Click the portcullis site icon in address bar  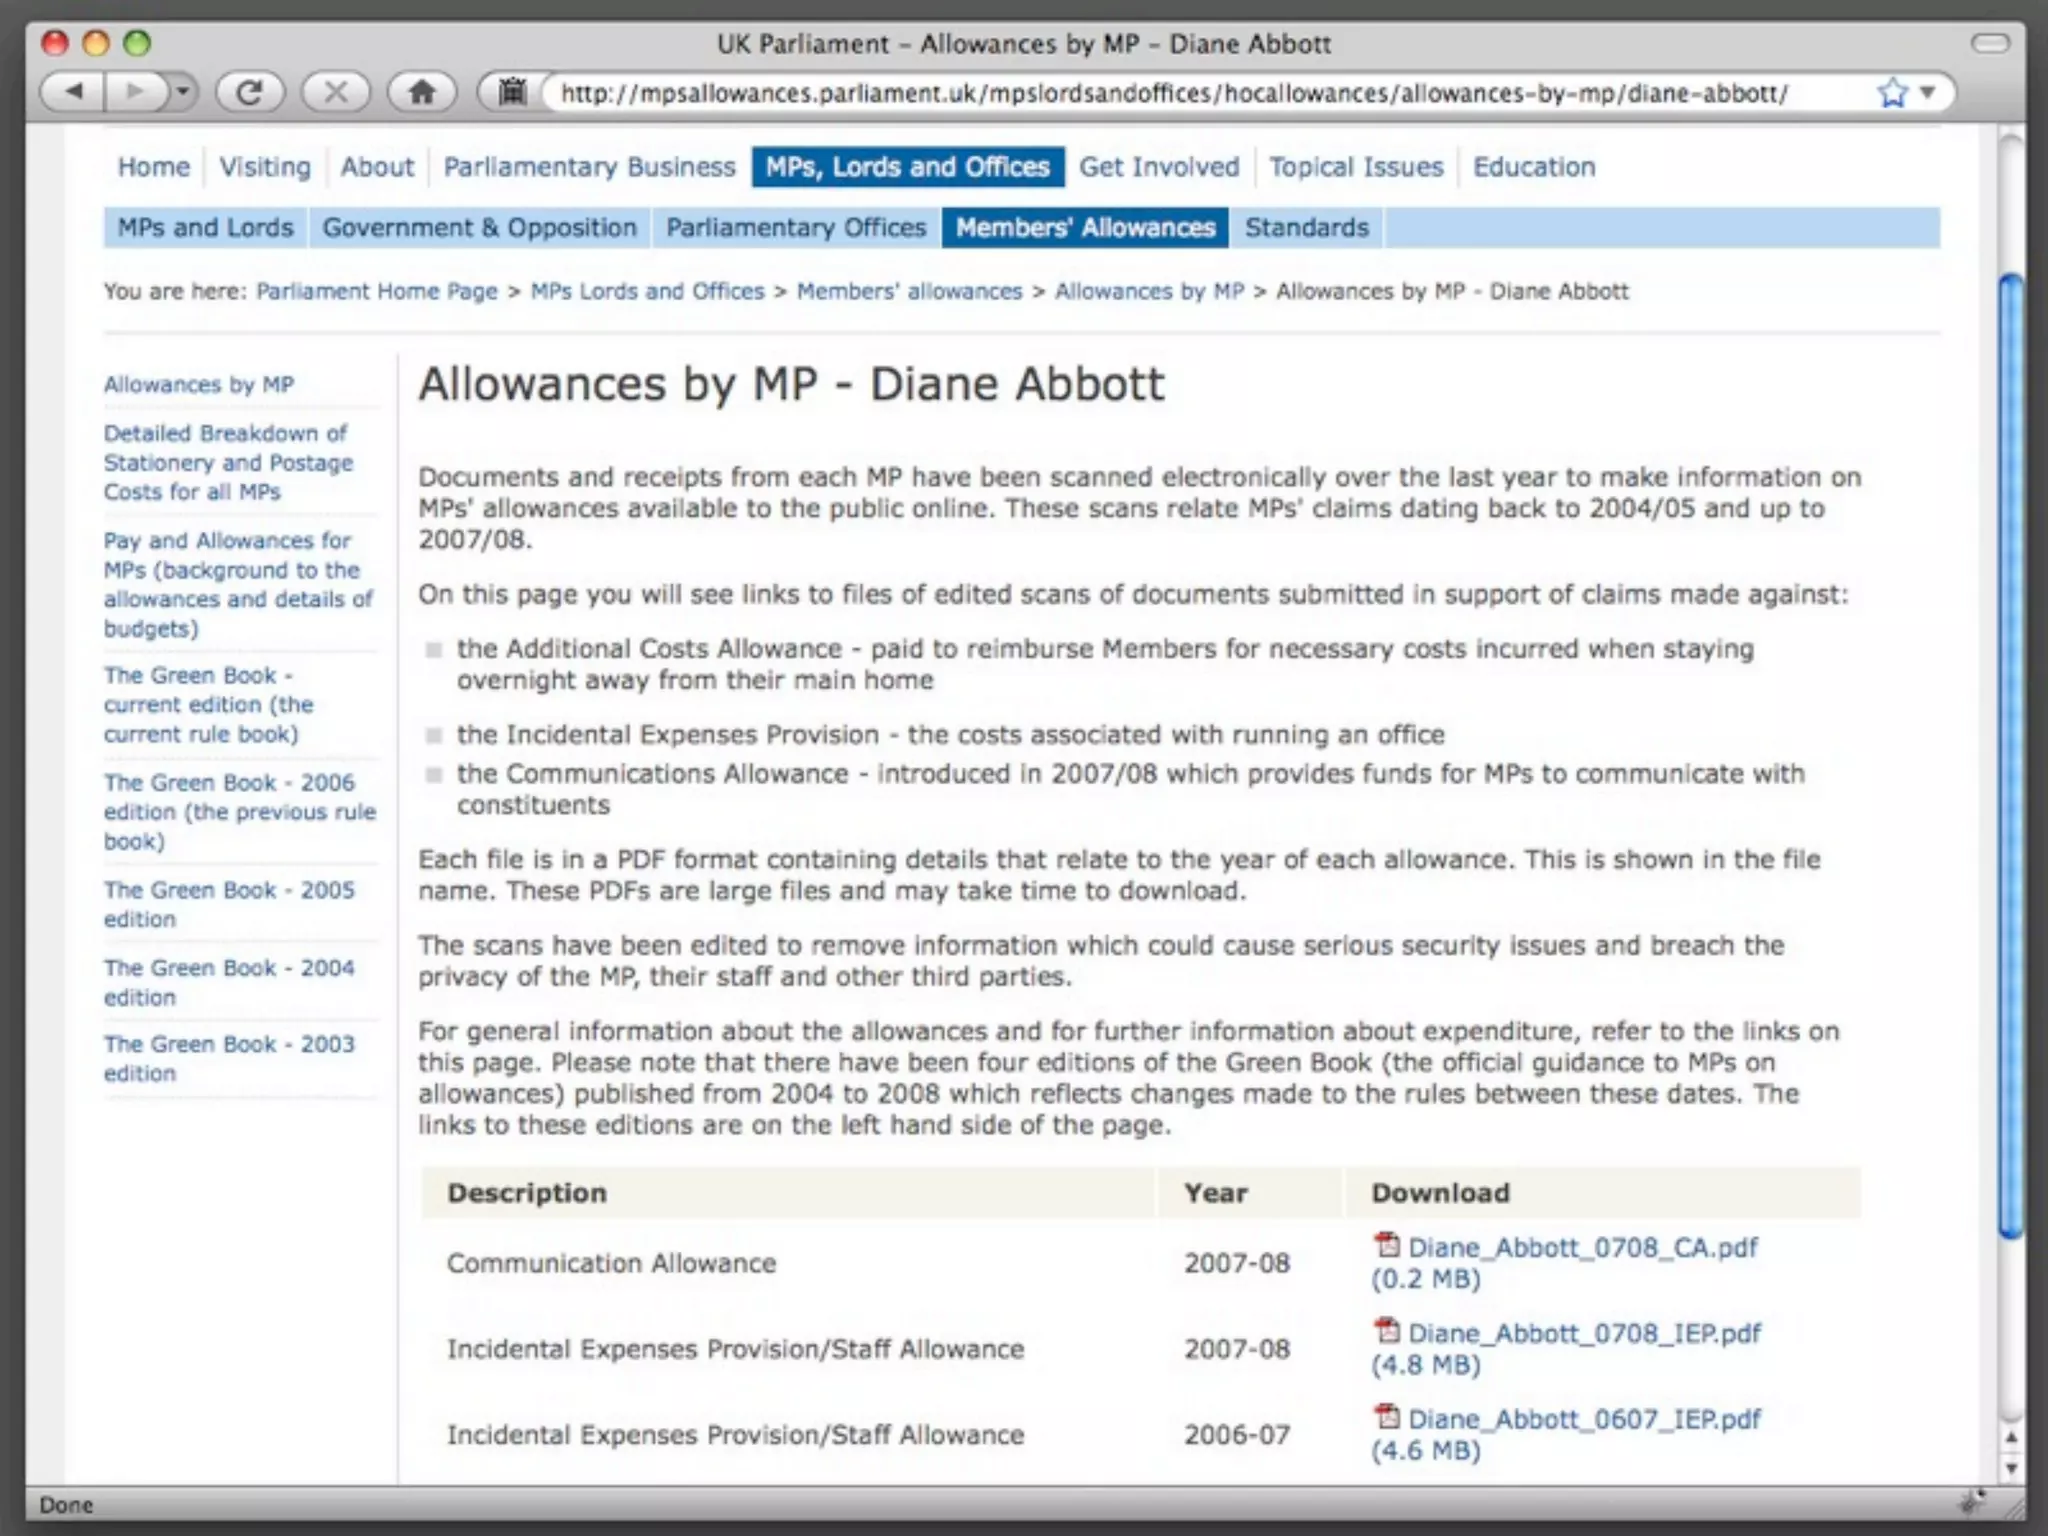click(512, 92)
